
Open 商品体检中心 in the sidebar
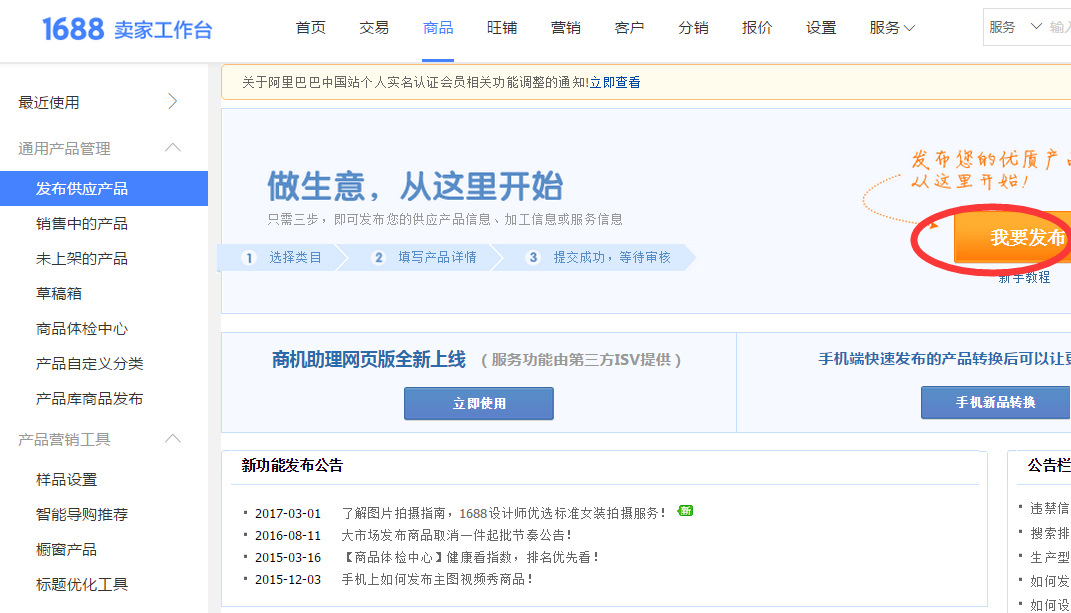(x=82, y=329)
